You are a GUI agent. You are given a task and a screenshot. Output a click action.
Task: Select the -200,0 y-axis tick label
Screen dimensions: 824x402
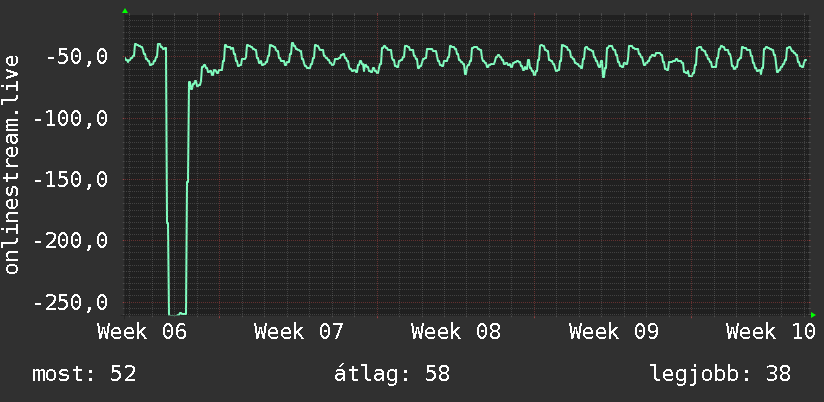[71, 241]
